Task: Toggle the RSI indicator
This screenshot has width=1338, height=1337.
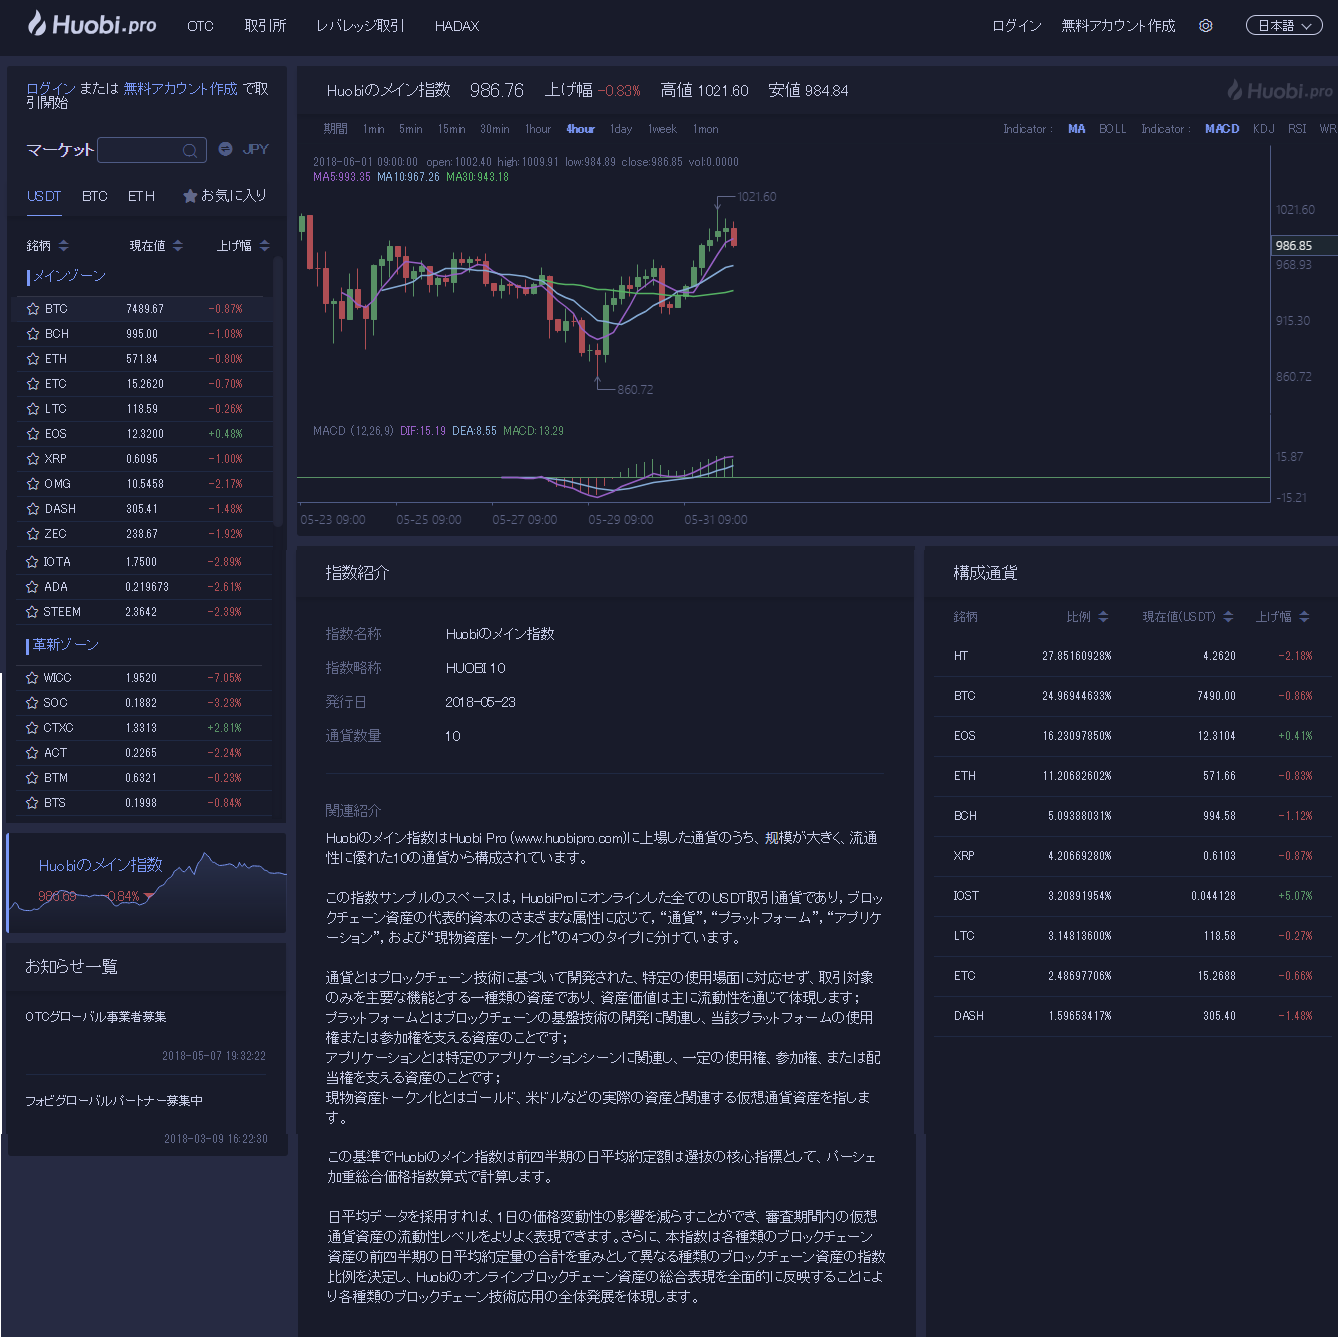Action: 1297,129
